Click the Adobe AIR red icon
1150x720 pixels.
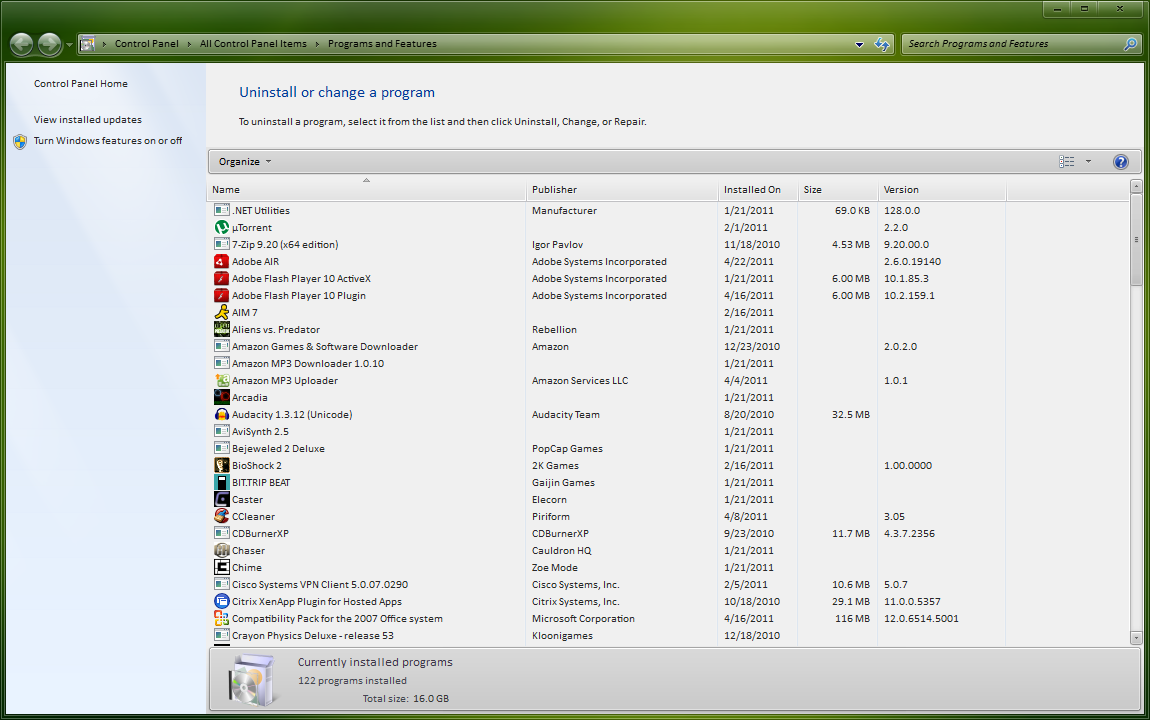pos(221,261)
